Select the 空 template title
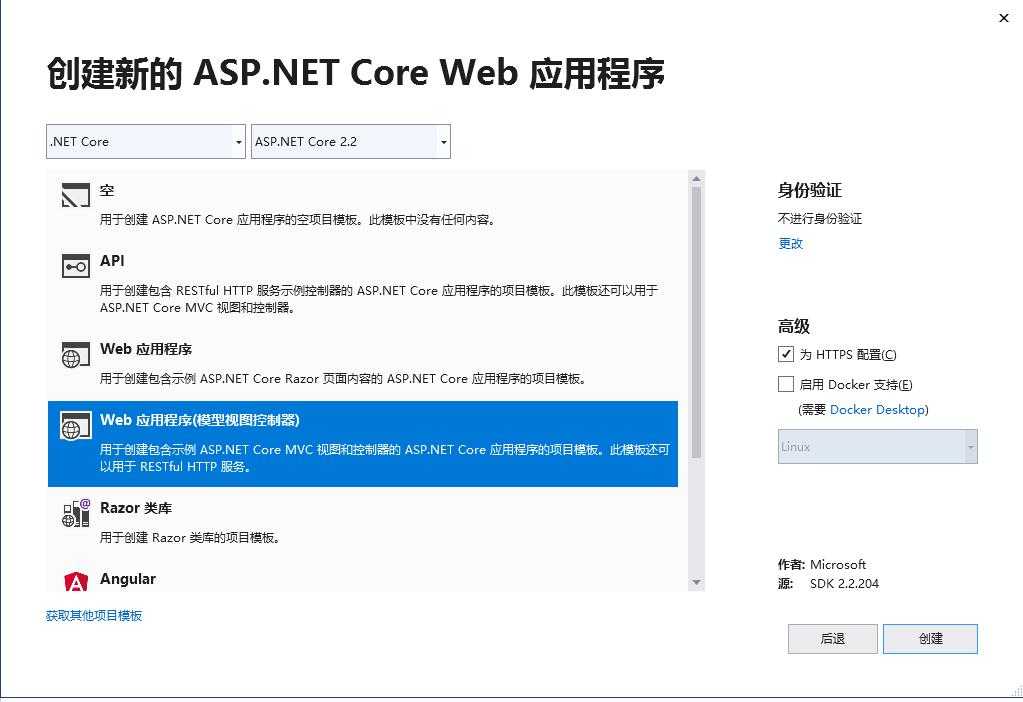Screen dimensions: 1023x702 point(107,190)
